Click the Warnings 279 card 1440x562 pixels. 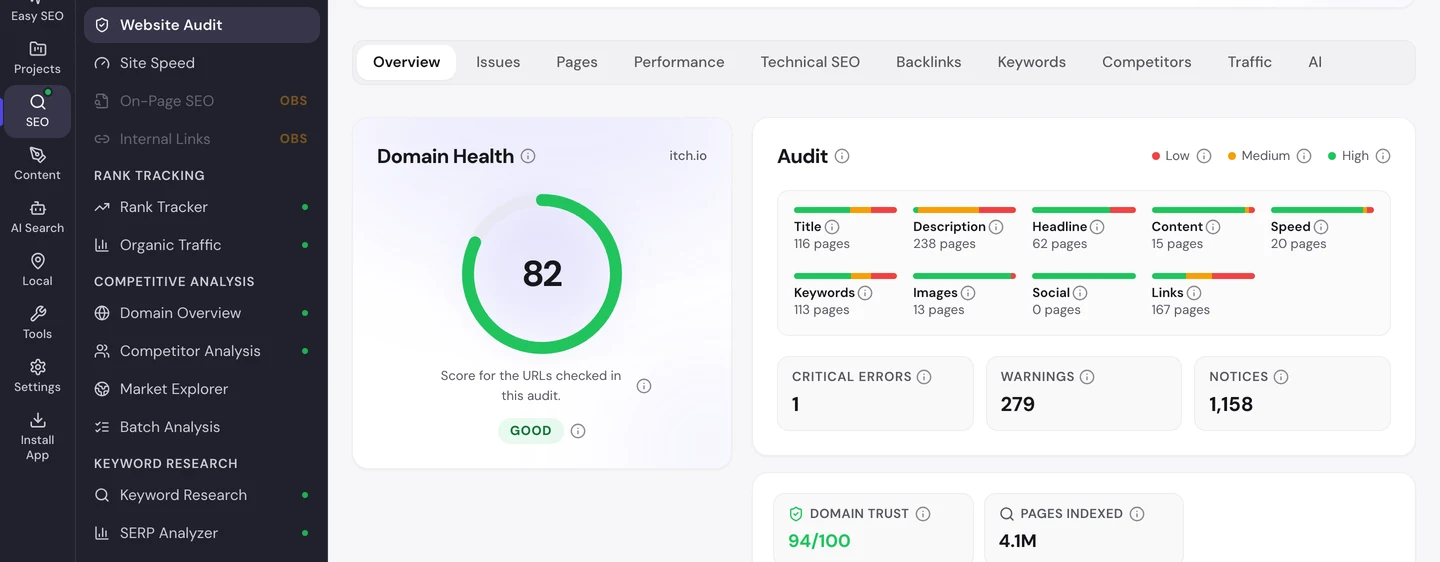(x=1084, y=393)
